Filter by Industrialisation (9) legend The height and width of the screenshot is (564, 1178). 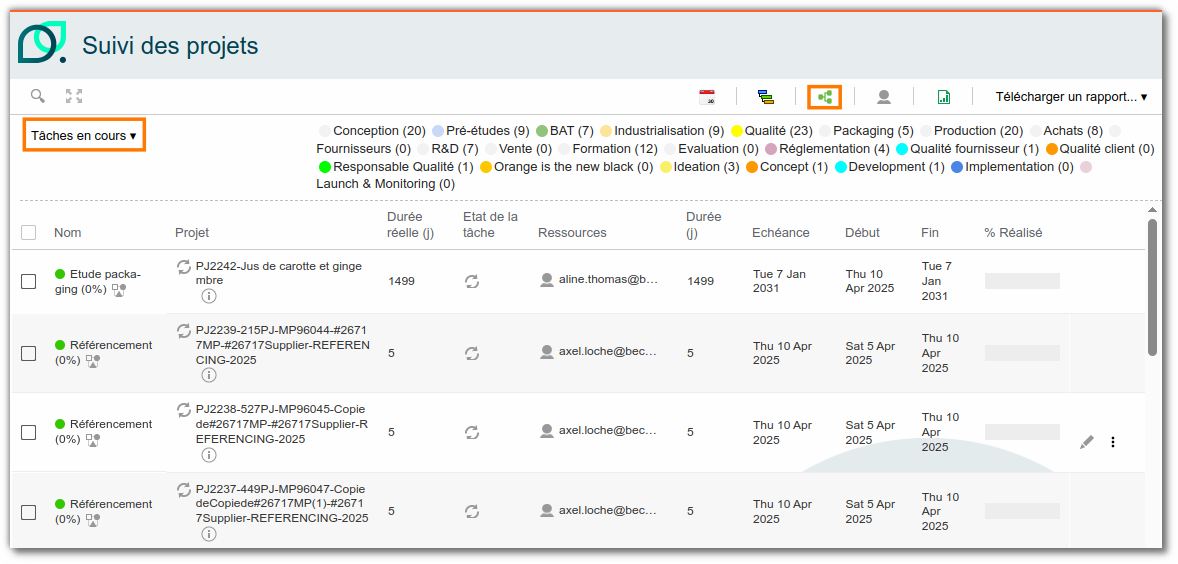point(662,131)
